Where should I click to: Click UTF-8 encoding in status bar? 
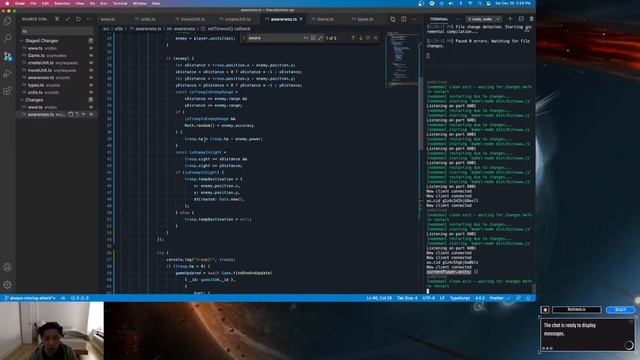tap(428, 298)
